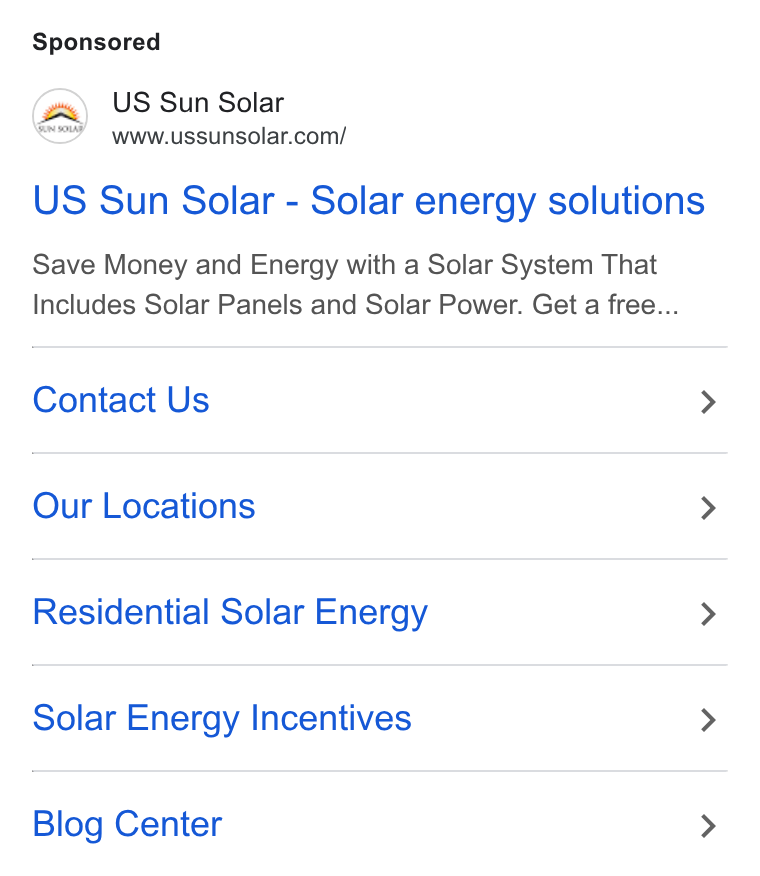The image size is (760, 876).
Task: Click the black US Sun Solar advertiser name
Action: tap(198, 103)
